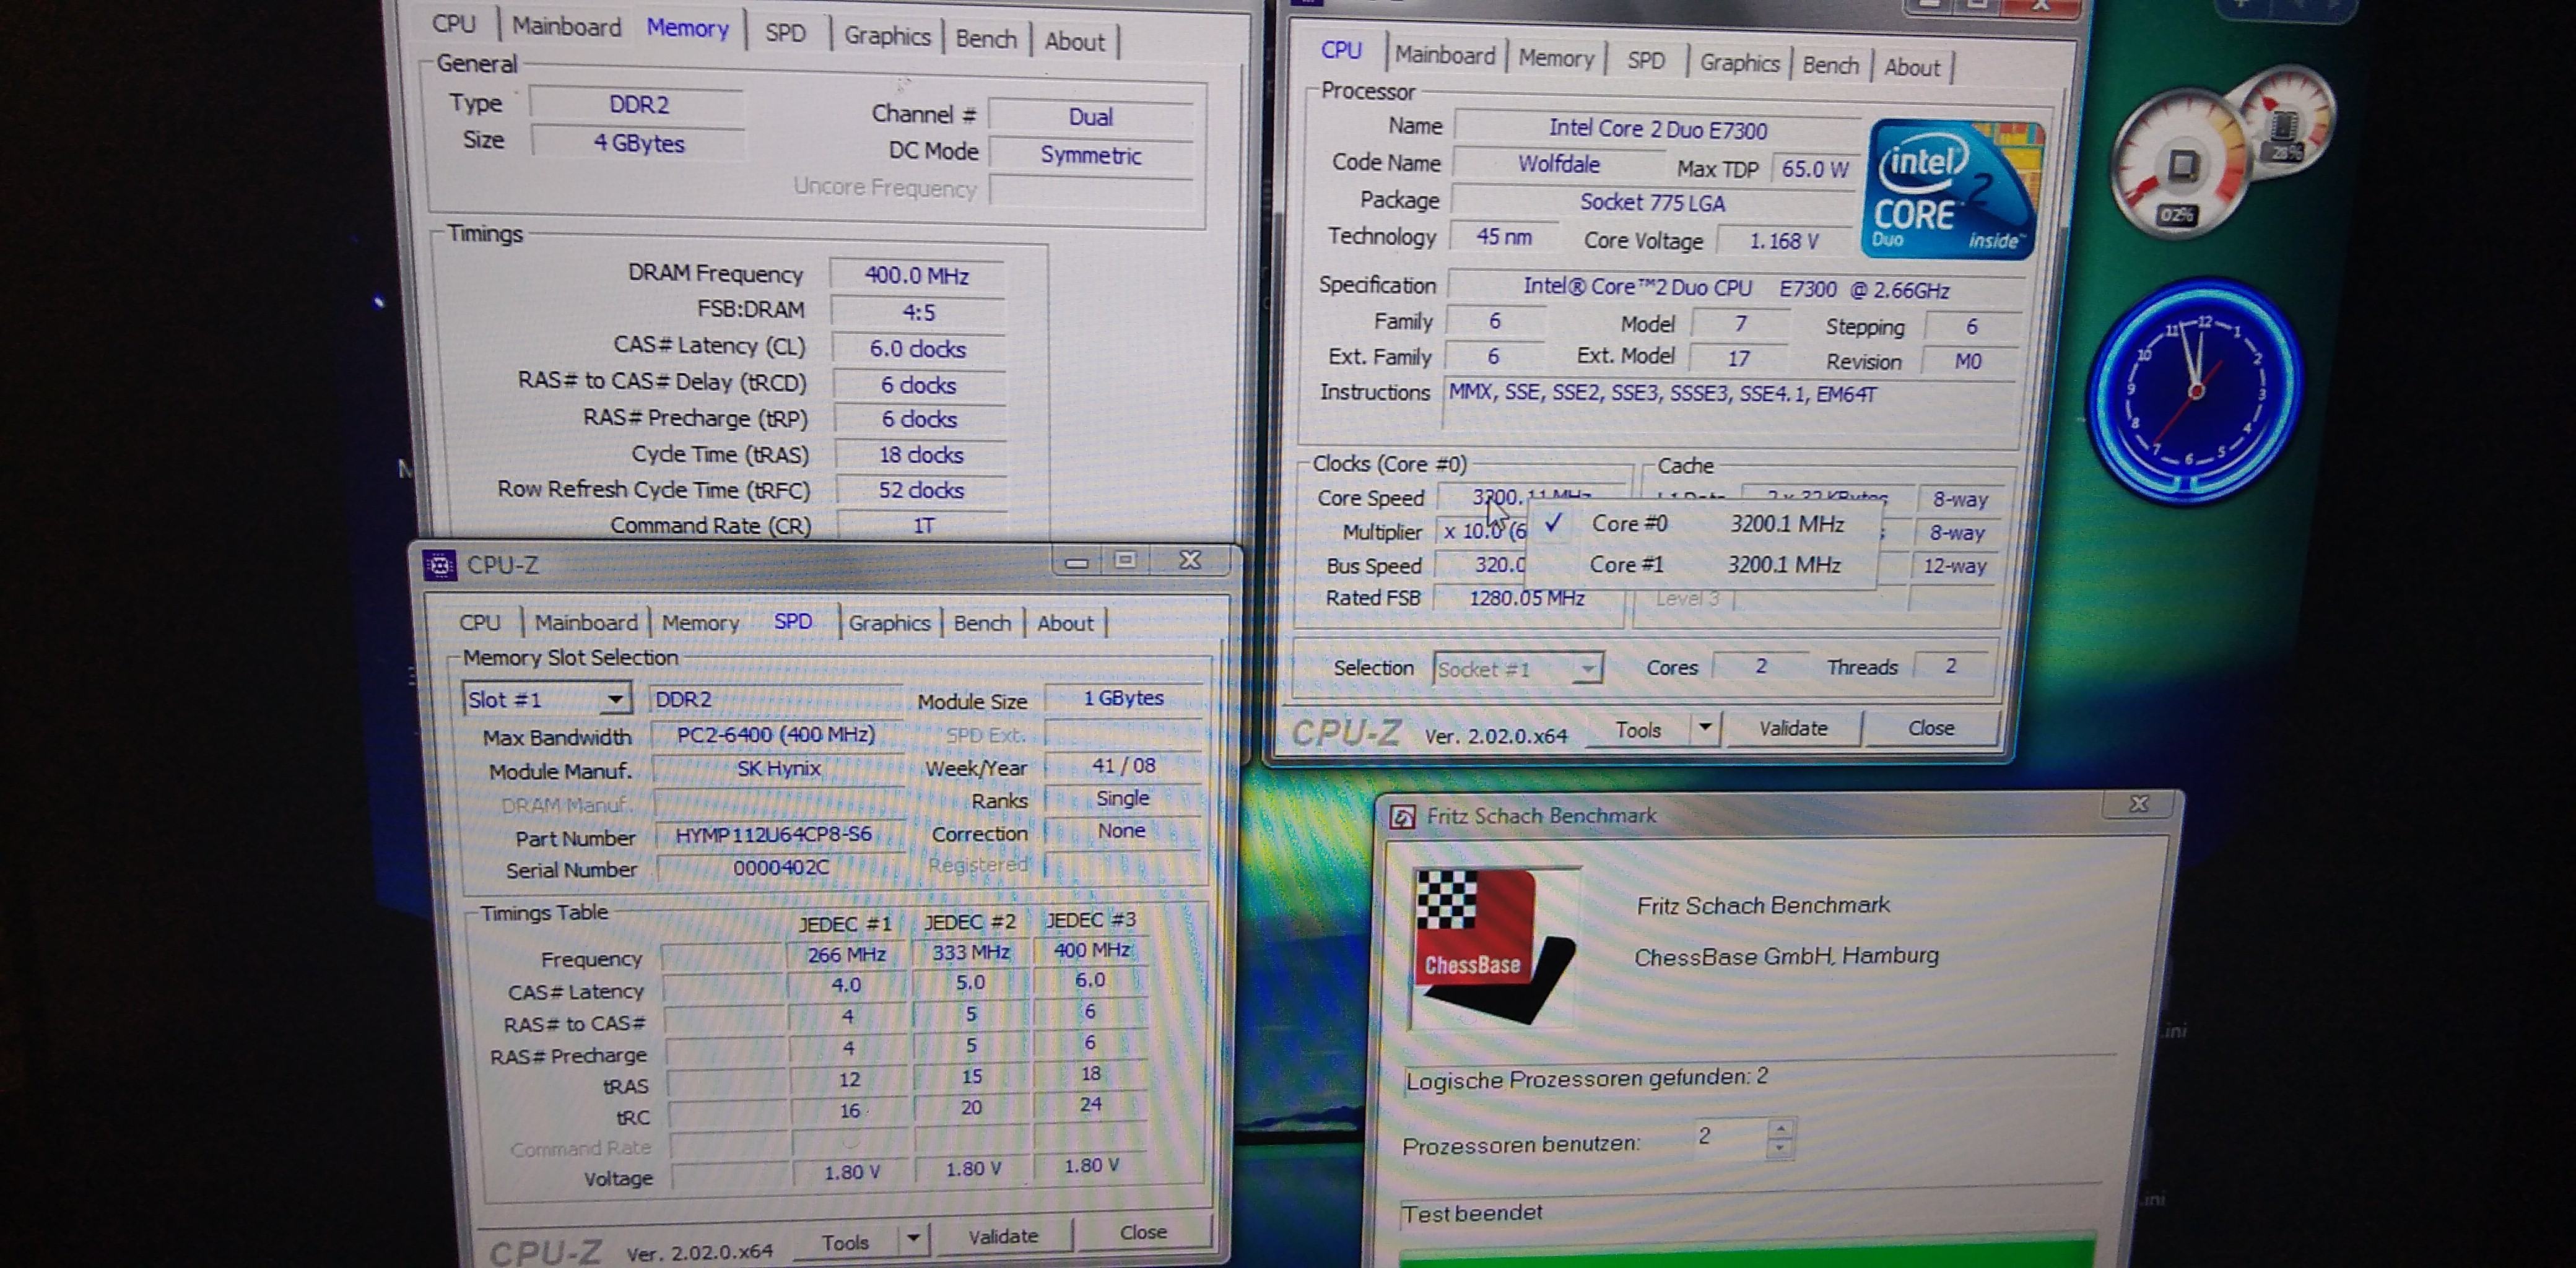Click the Week/Year 41 / 08 value

[1123, 766]
